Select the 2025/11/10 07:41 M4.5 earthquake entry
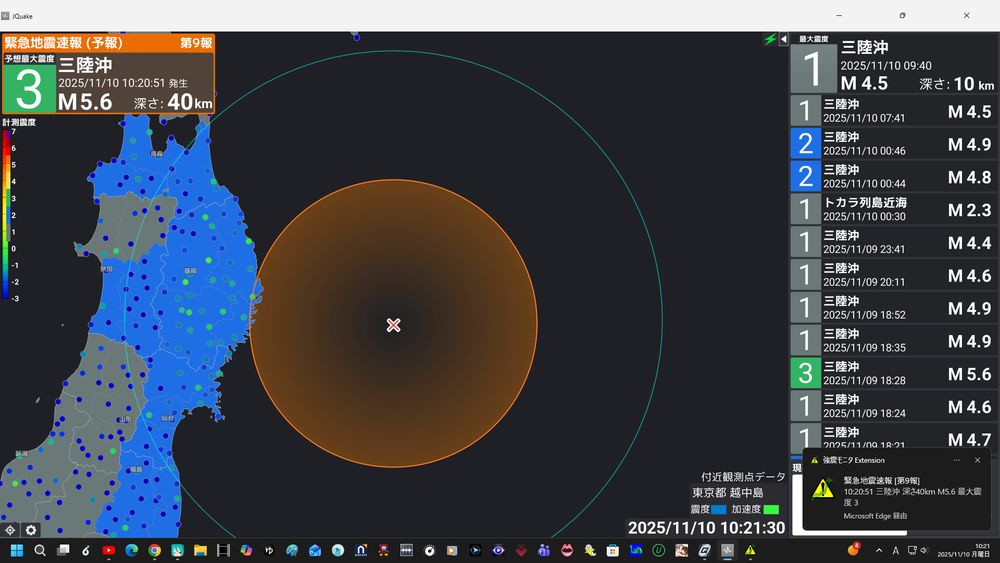Image resolution: width=1000 pixels, height=563 pixels. (894, 110)
